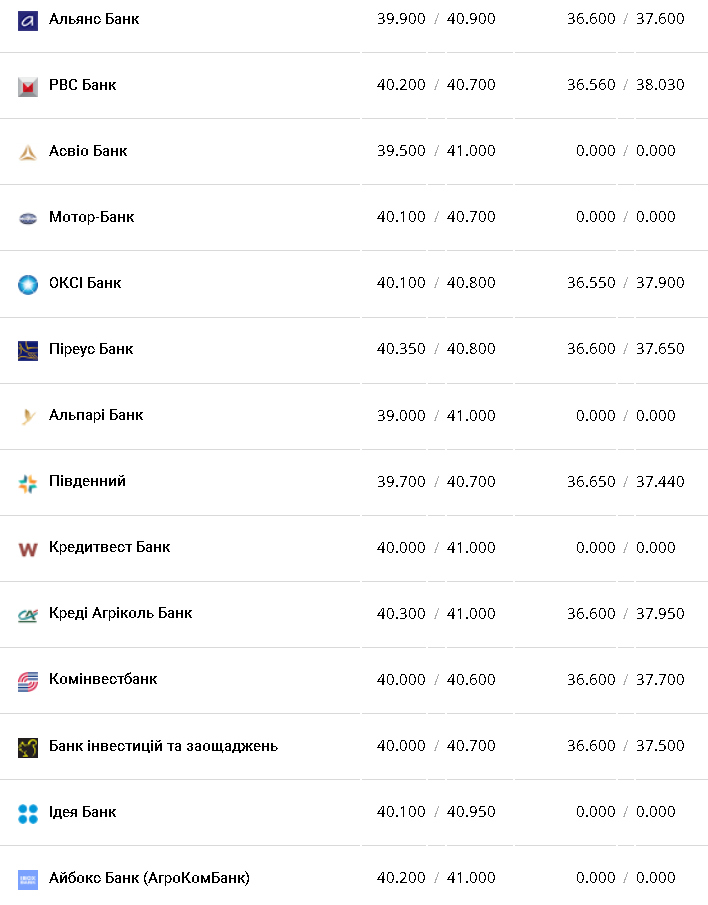
Task: Click the Айбокс Банк logo icon
Action: pos(28,879)
